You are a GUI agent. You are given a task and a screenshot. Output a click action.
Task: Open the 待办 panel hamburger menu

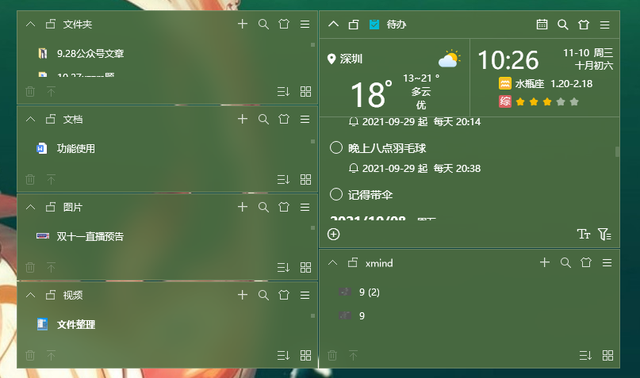605,25
